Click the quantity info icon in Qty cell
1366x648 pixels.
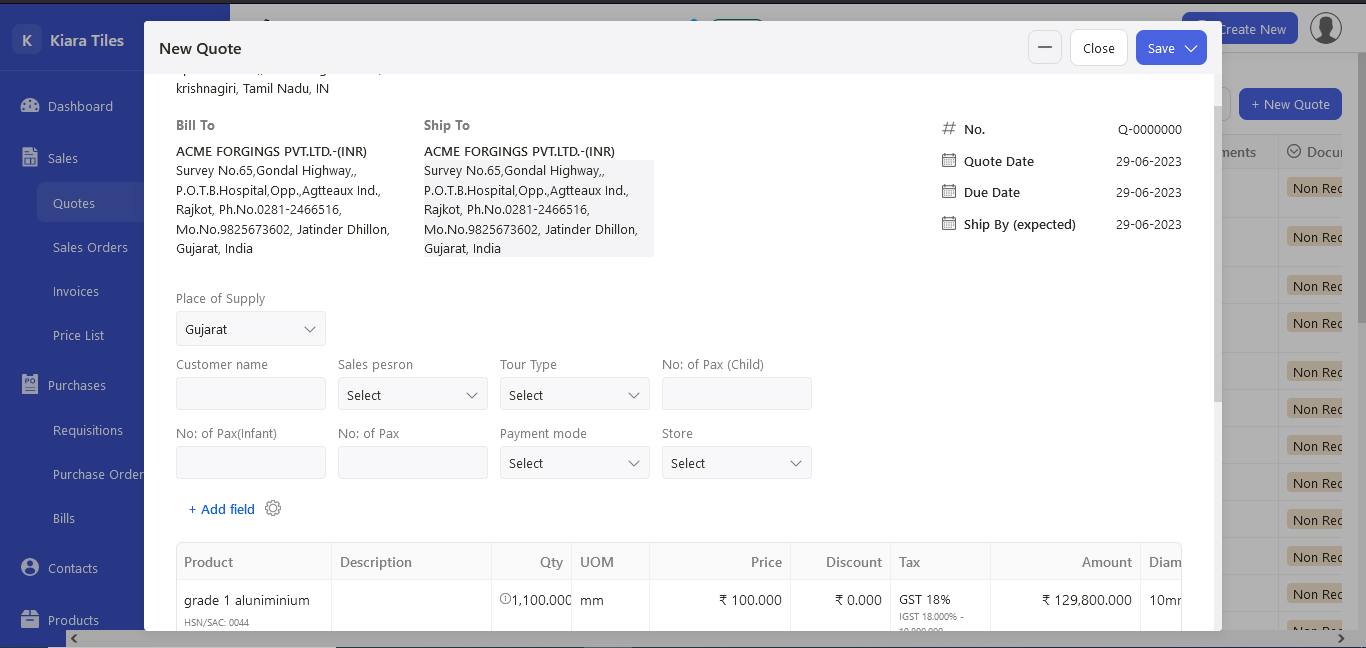[505, 599]
